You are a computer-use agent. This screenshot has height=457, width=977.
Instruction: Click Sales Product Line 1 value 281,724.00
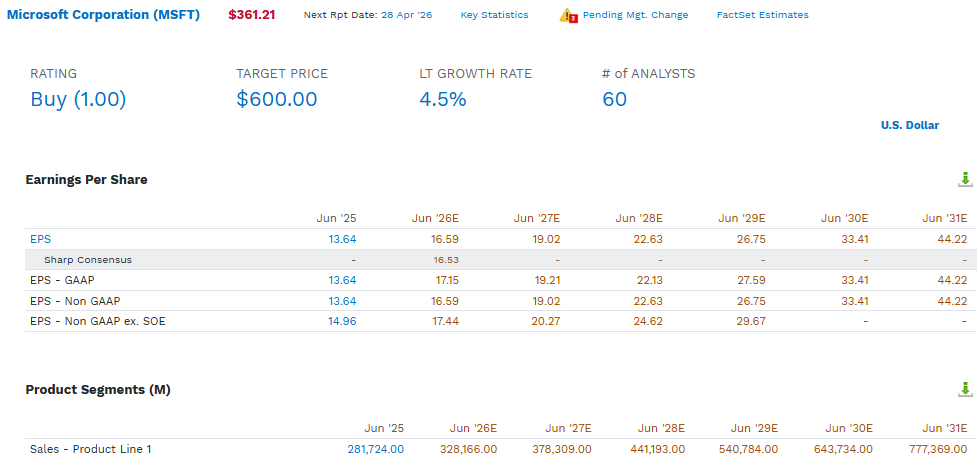(376, 449)
